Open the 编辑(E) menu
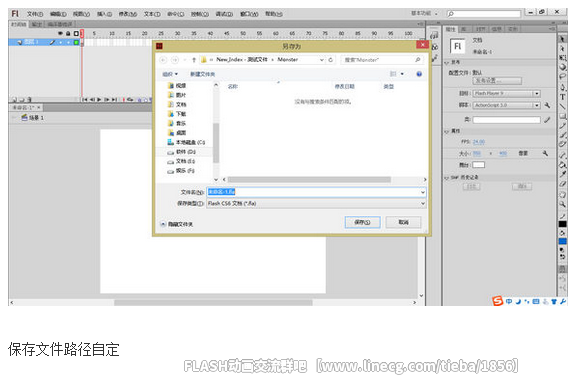This screenshot has width=570, height=385. point(58,14)
